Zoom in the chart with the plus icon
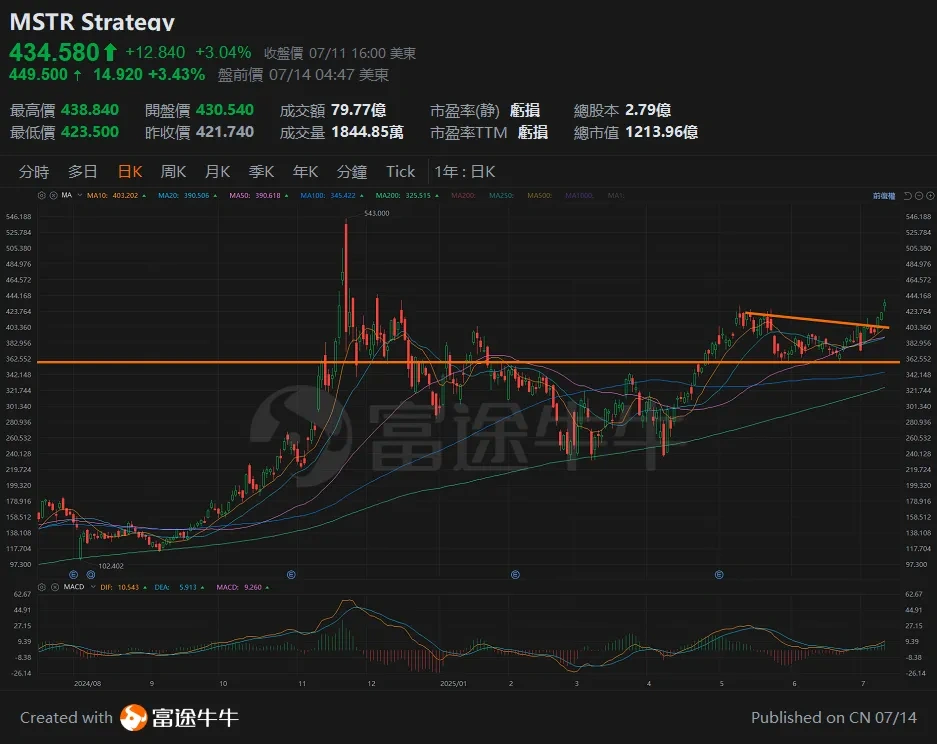The height and width of the screenshot is (744, 937). (x=930, y=196)
